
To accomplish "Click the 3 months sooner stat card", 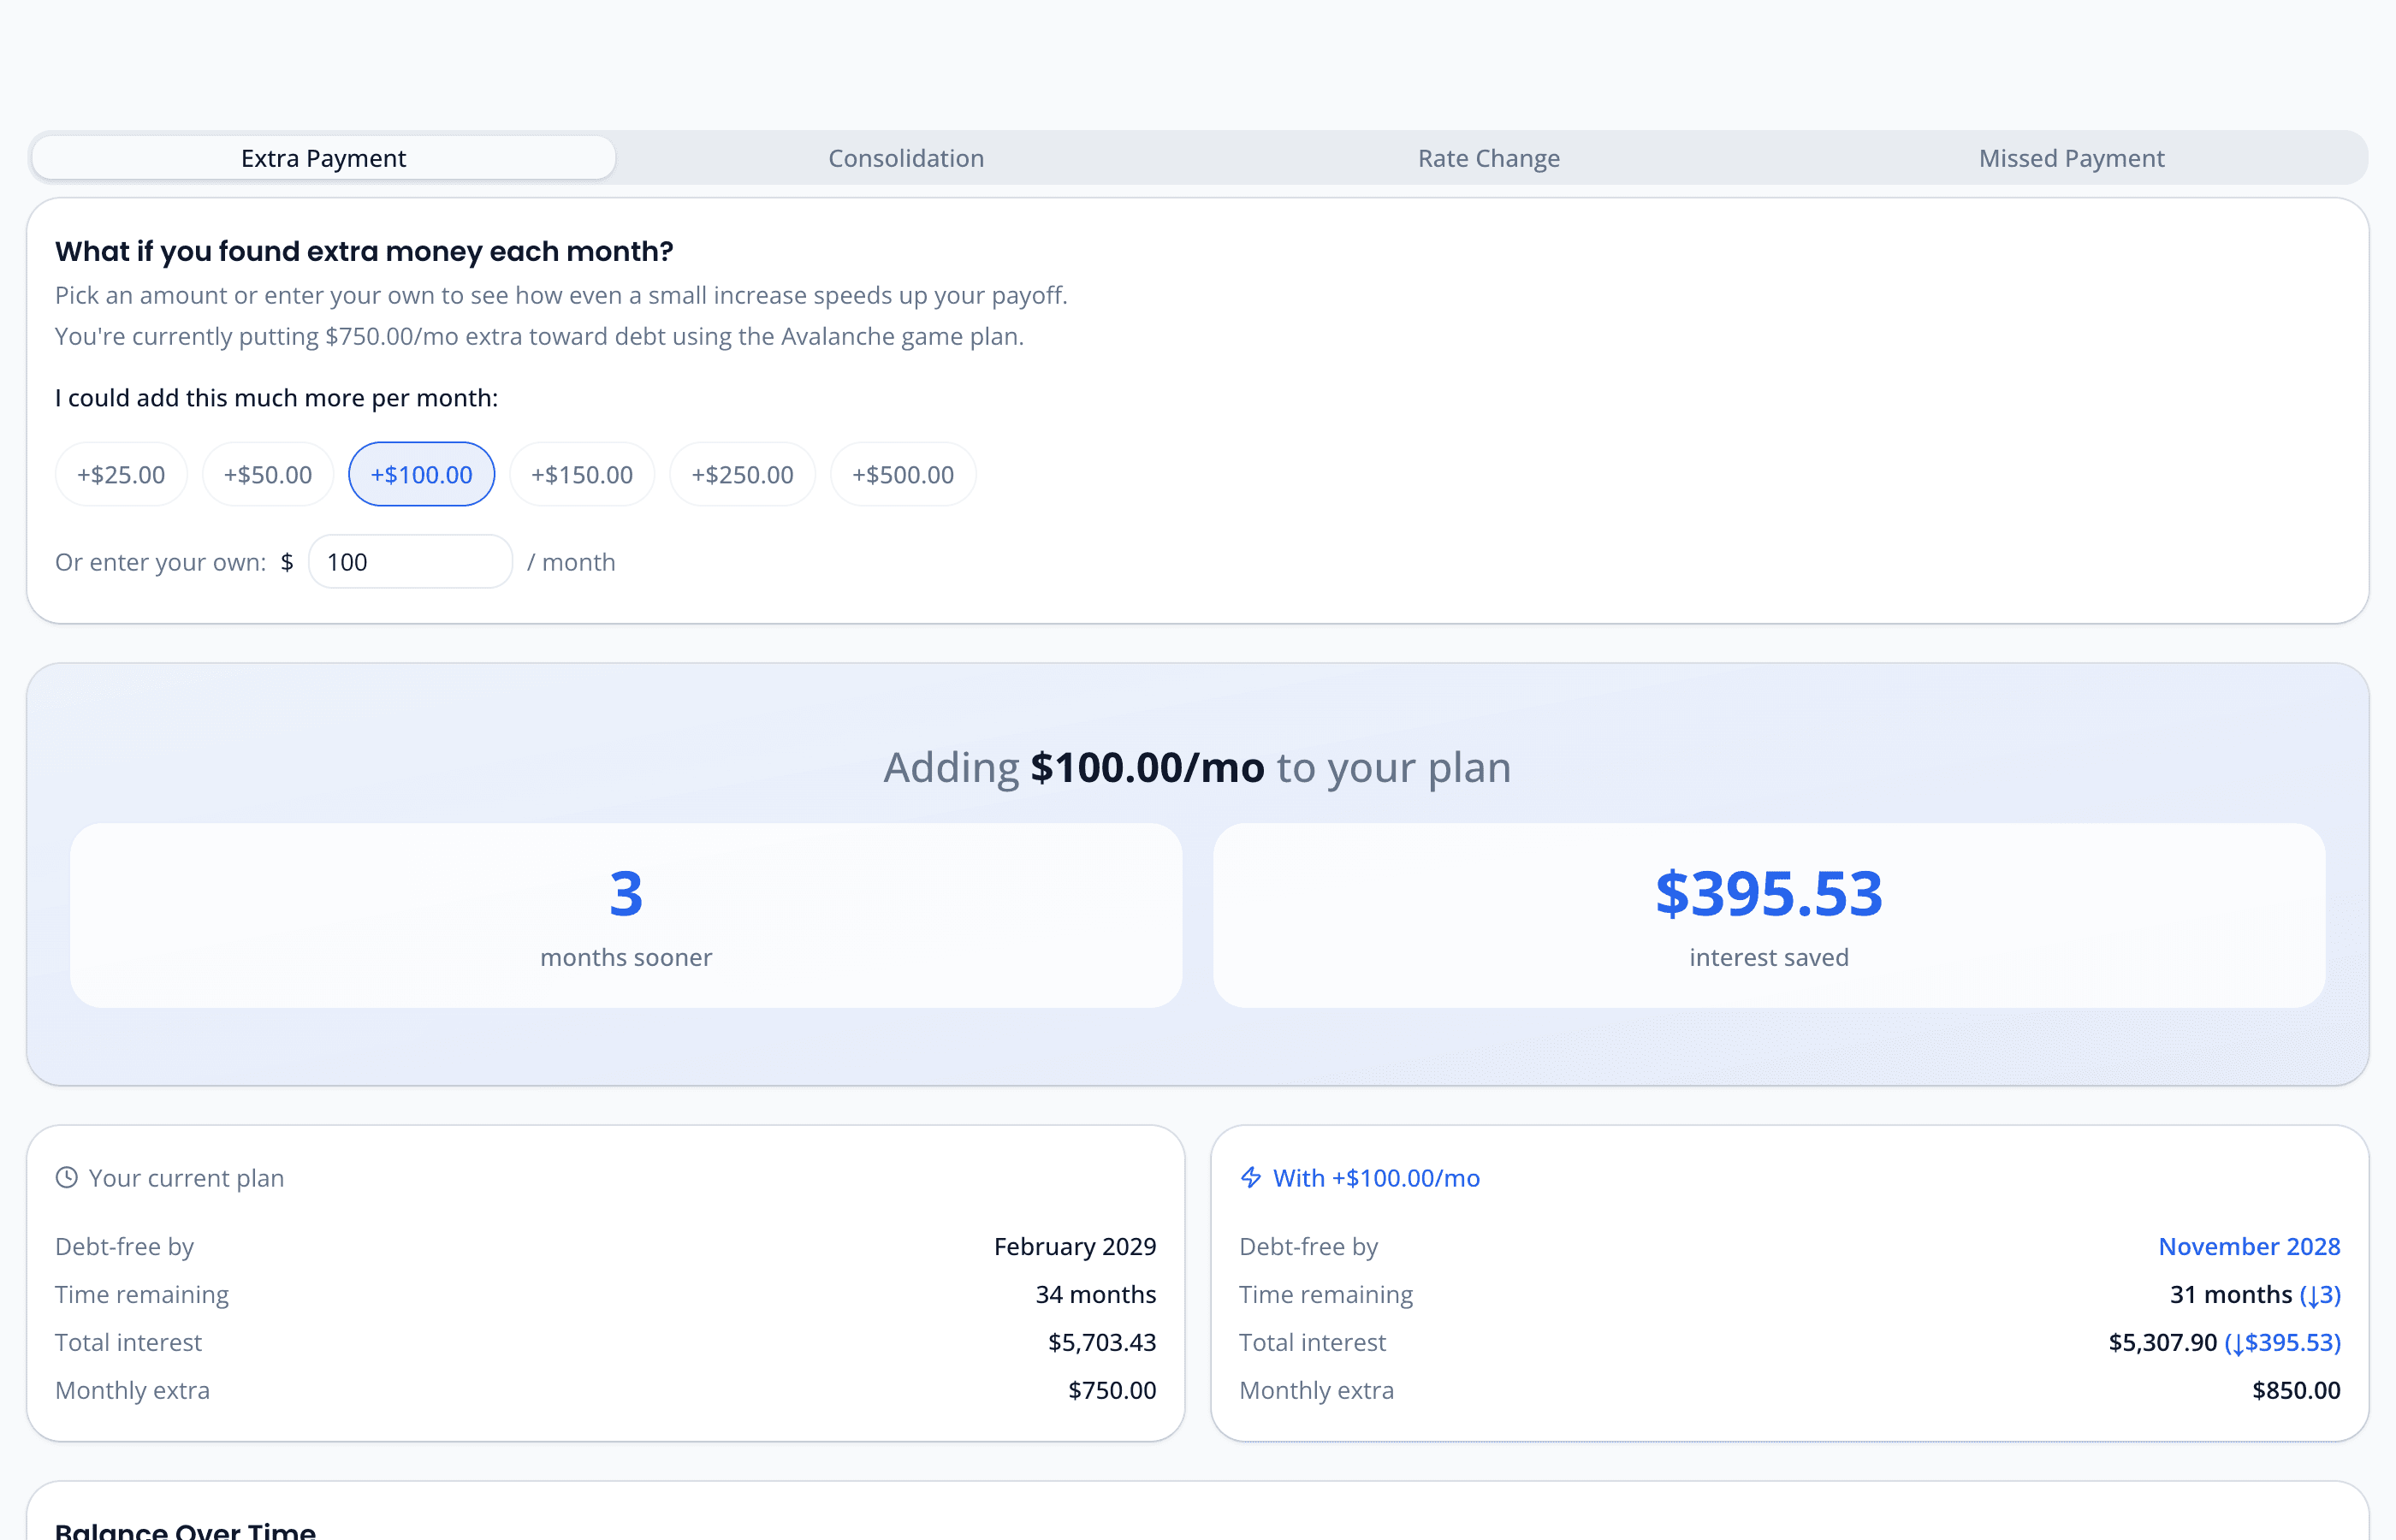I will coord(626,914).
